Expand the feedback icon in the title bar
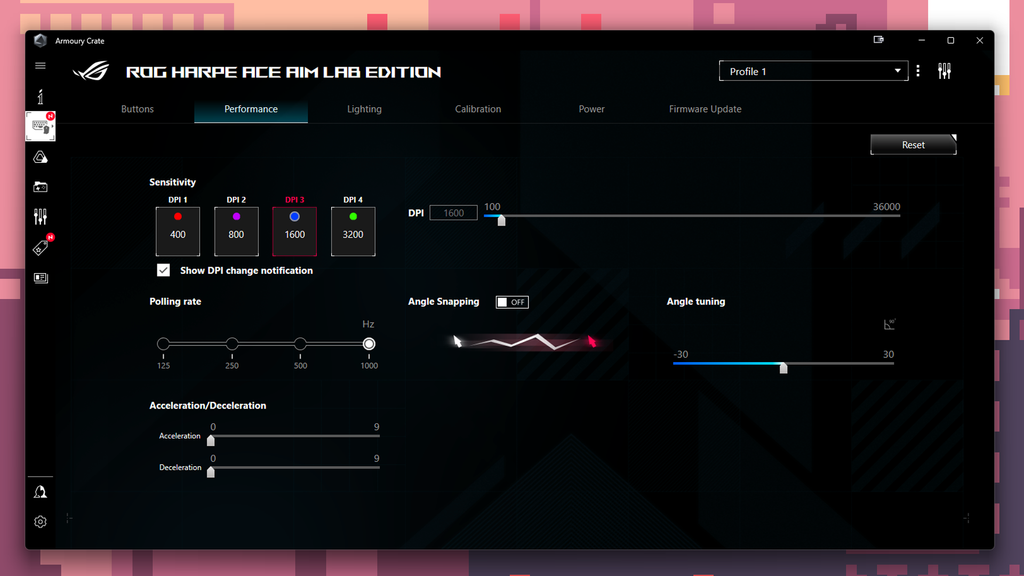 click(878, 40)
